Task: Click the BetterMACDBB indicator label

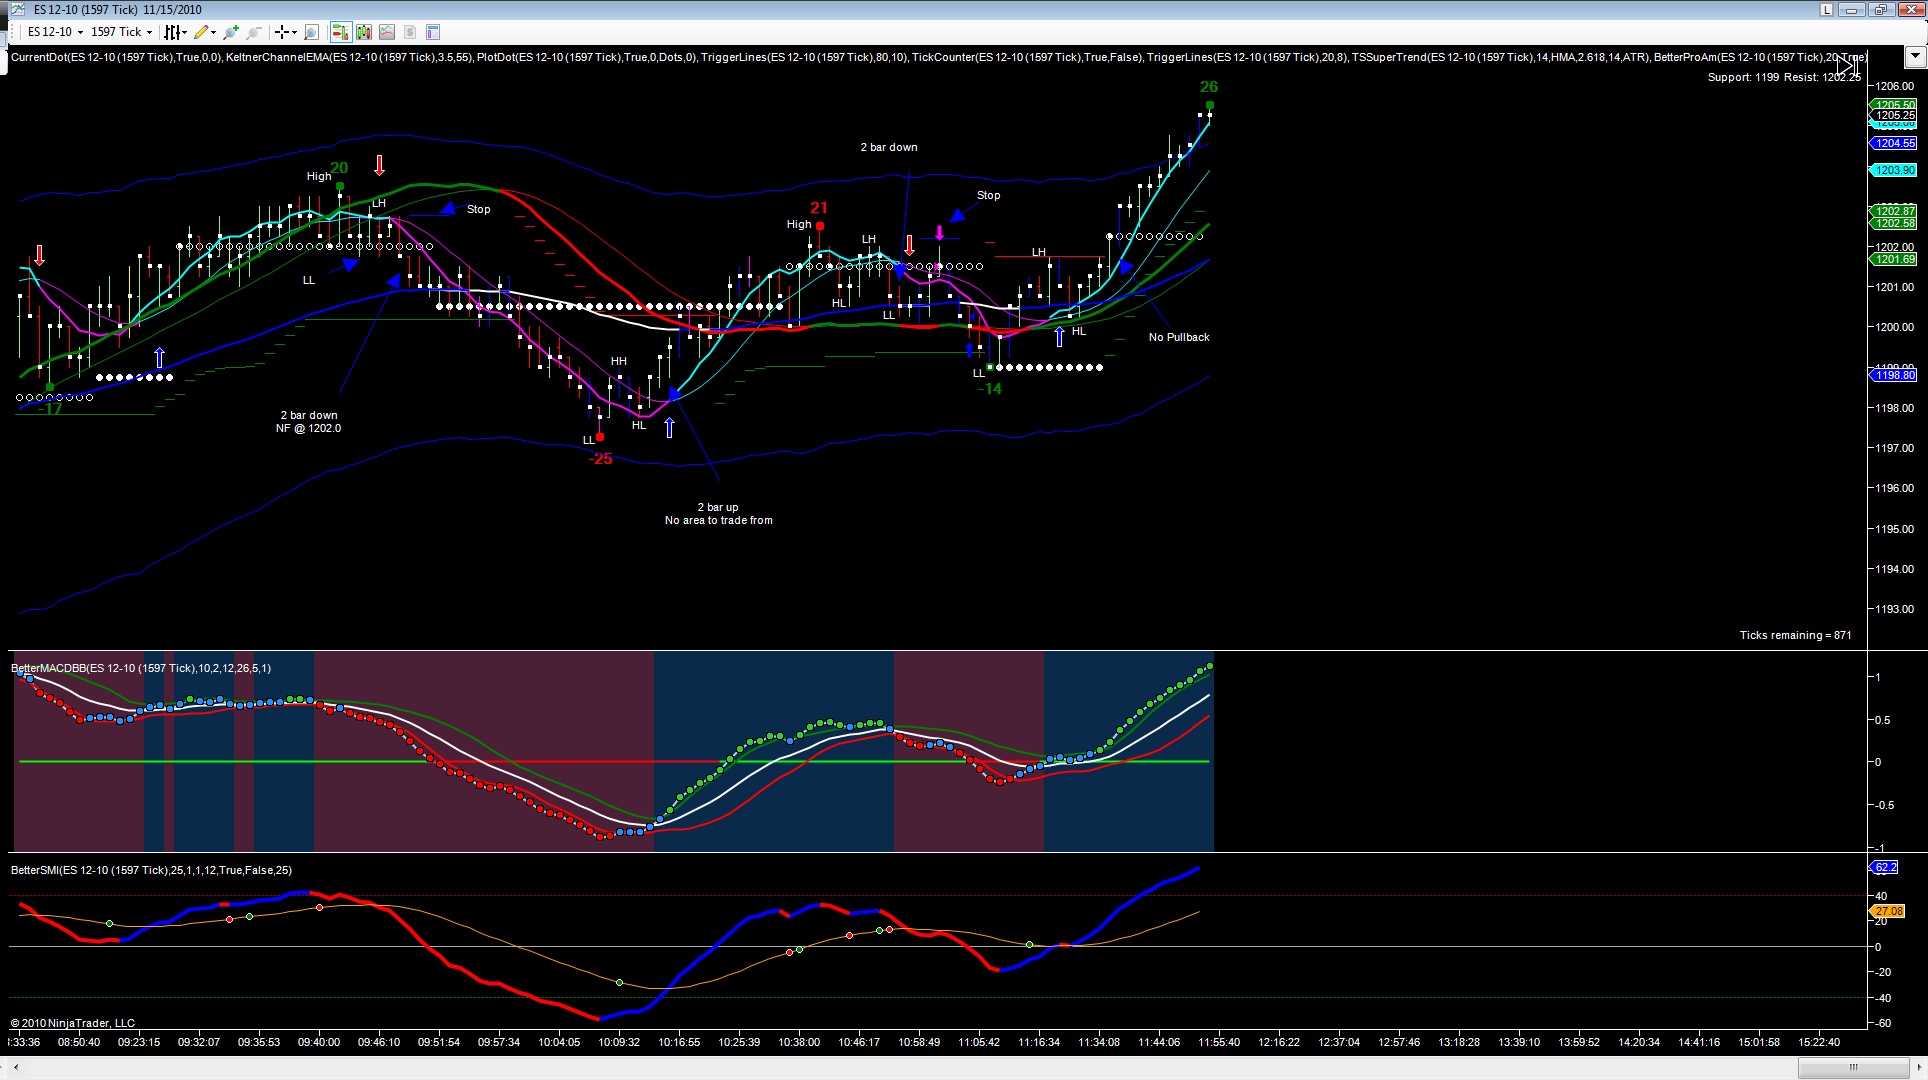Action: [x=141, y=668]
